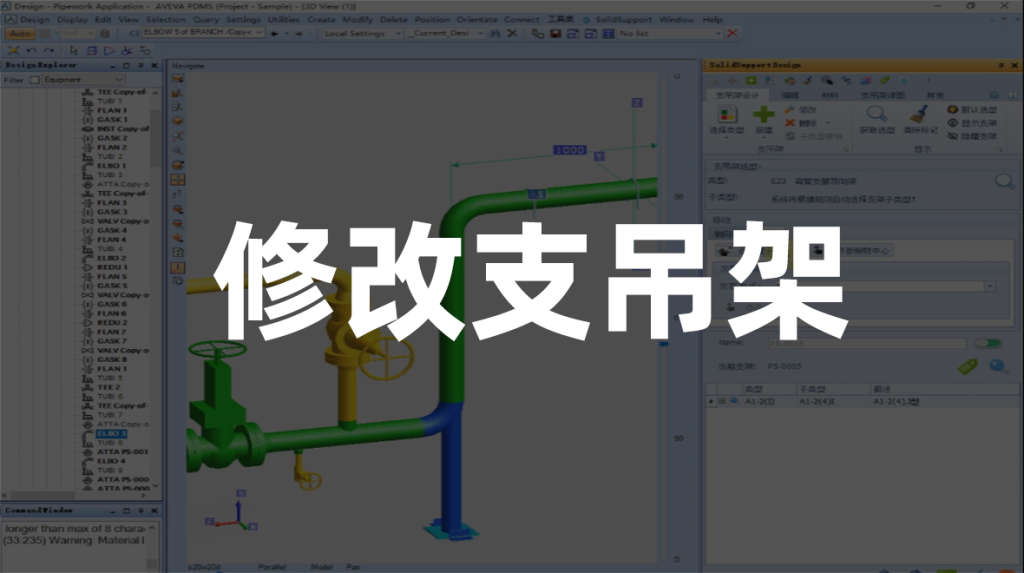The width and height of the screenshot is (1024, 573).
Task: Click the 修改 wrench button
Action: [801, 110]
